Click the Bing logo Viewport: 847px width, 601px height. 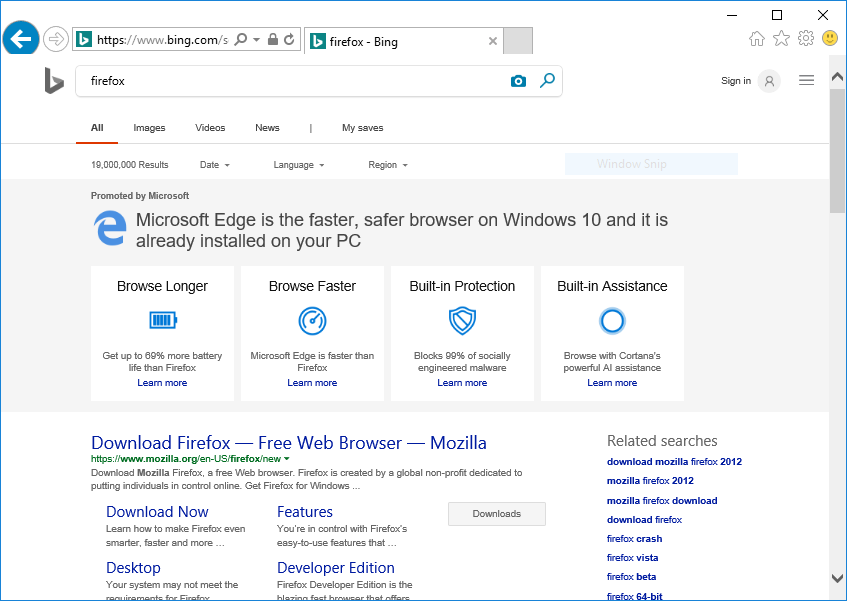(54, 81)
